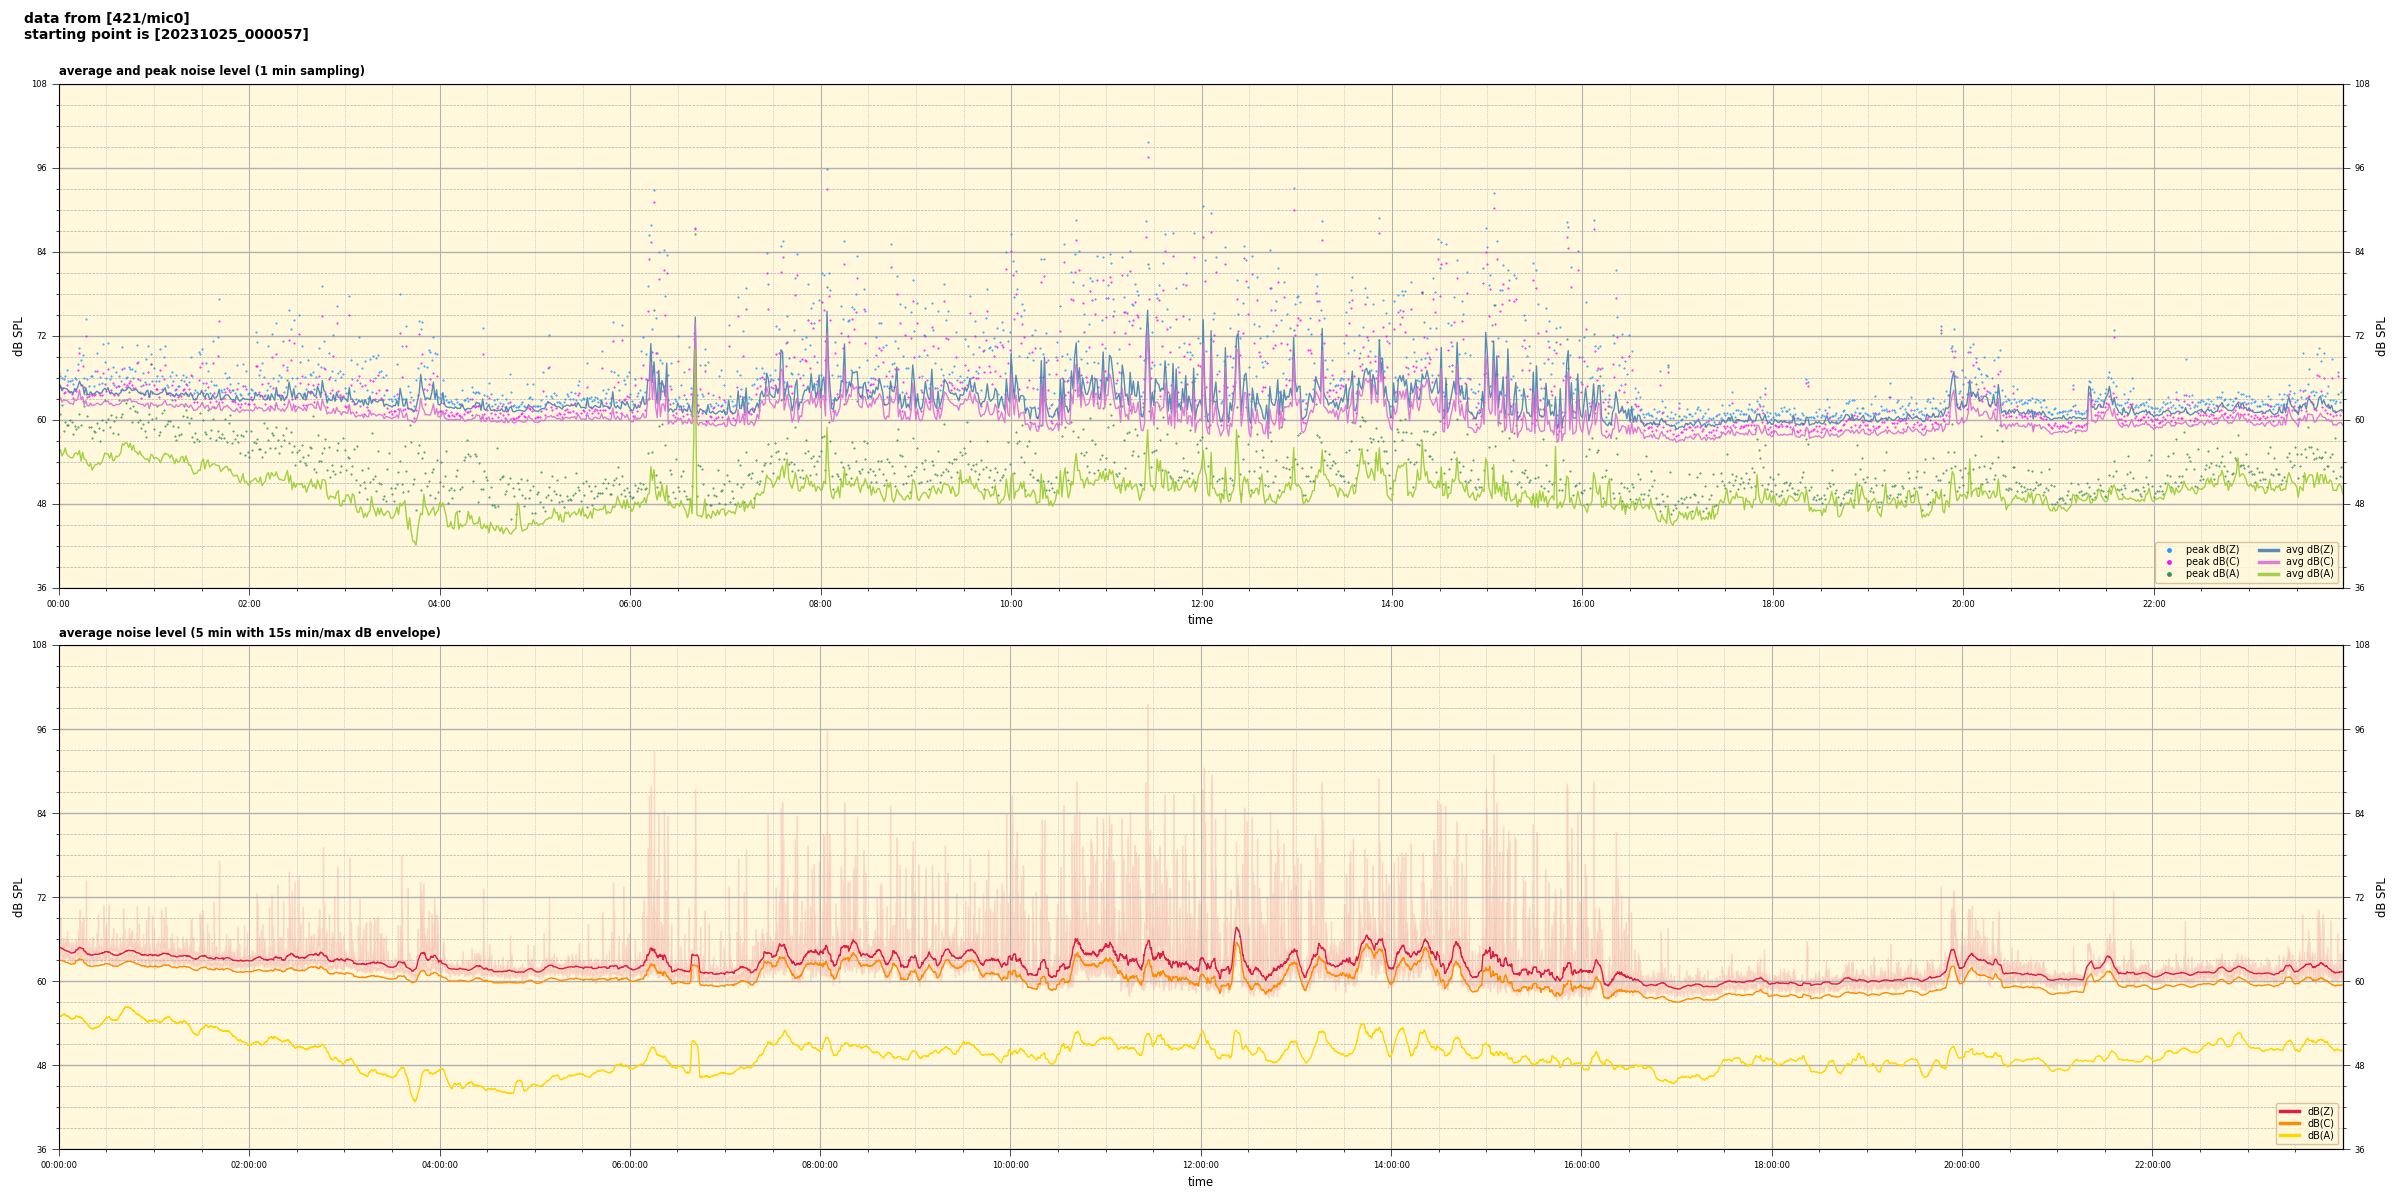This screenshot has width=2400, height=1200.
Task: Click the starting point 20231025_000057 text
Action: pos(166,35)
